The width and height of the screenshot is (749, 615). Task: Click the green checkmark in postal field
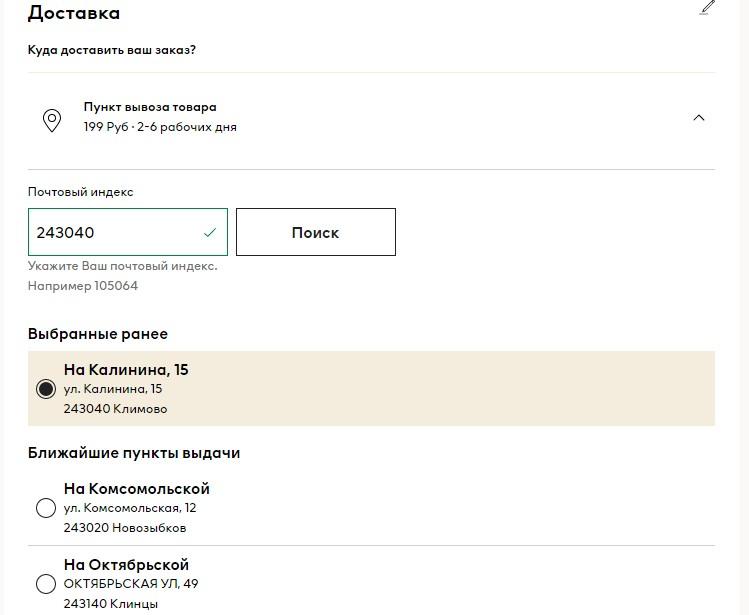tap(210, 233)
